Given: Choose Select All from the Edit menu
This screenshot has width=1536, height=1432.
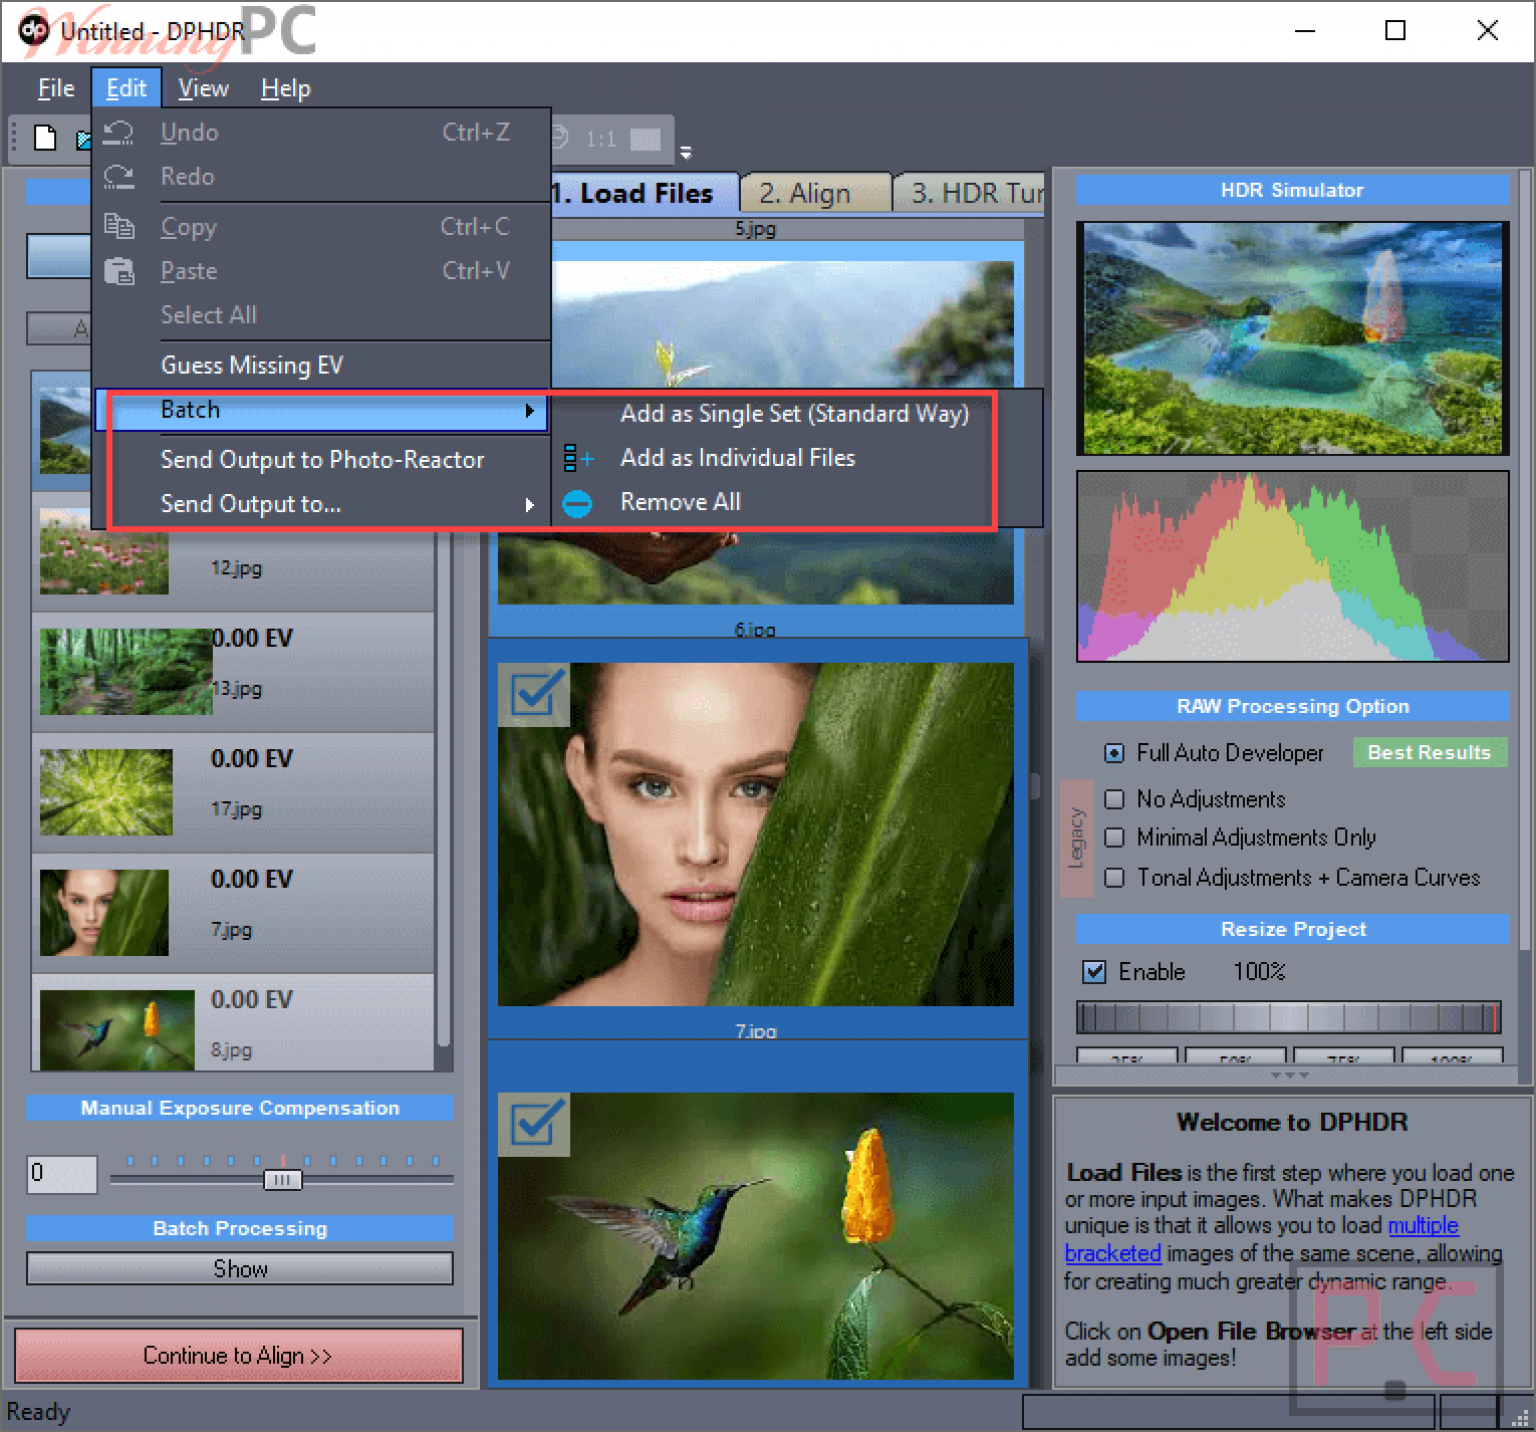Looking at the screenshot, I should (x=322, y=315).
